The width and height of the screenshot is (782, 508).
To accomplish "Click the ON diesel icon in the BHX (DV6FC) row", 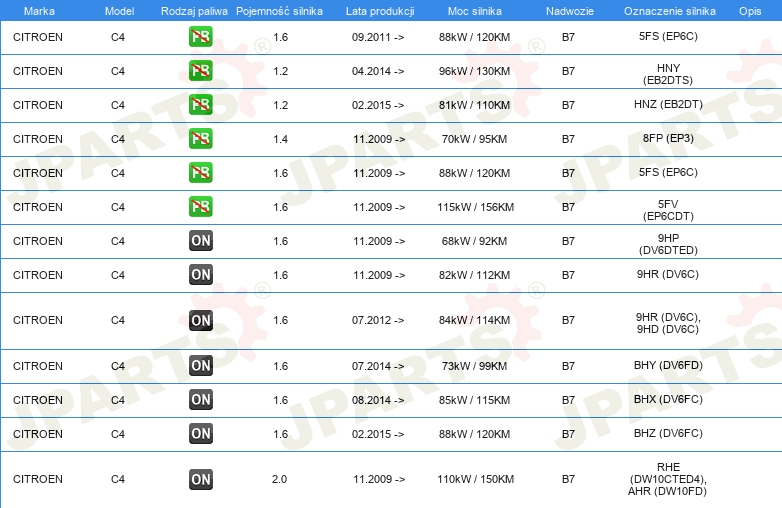I will click(200, 399).
